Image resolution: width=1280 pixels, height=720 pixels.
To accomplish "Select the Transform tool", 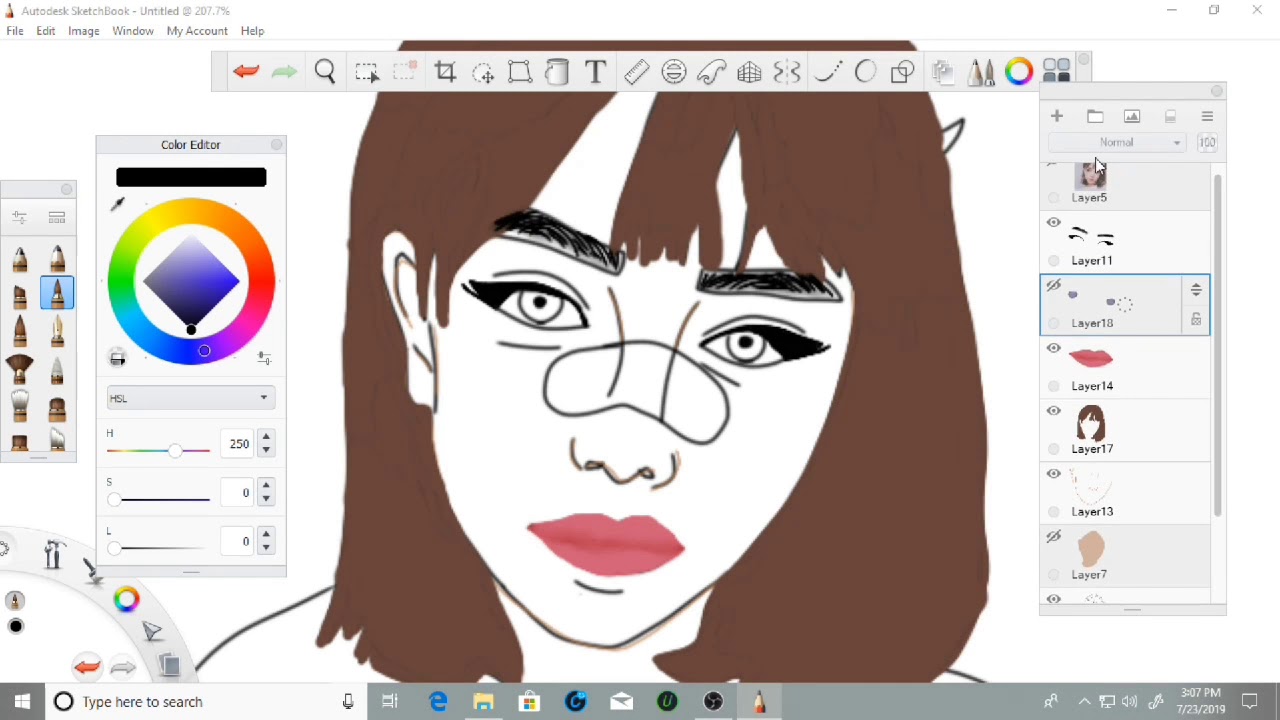I will point(520,72).
